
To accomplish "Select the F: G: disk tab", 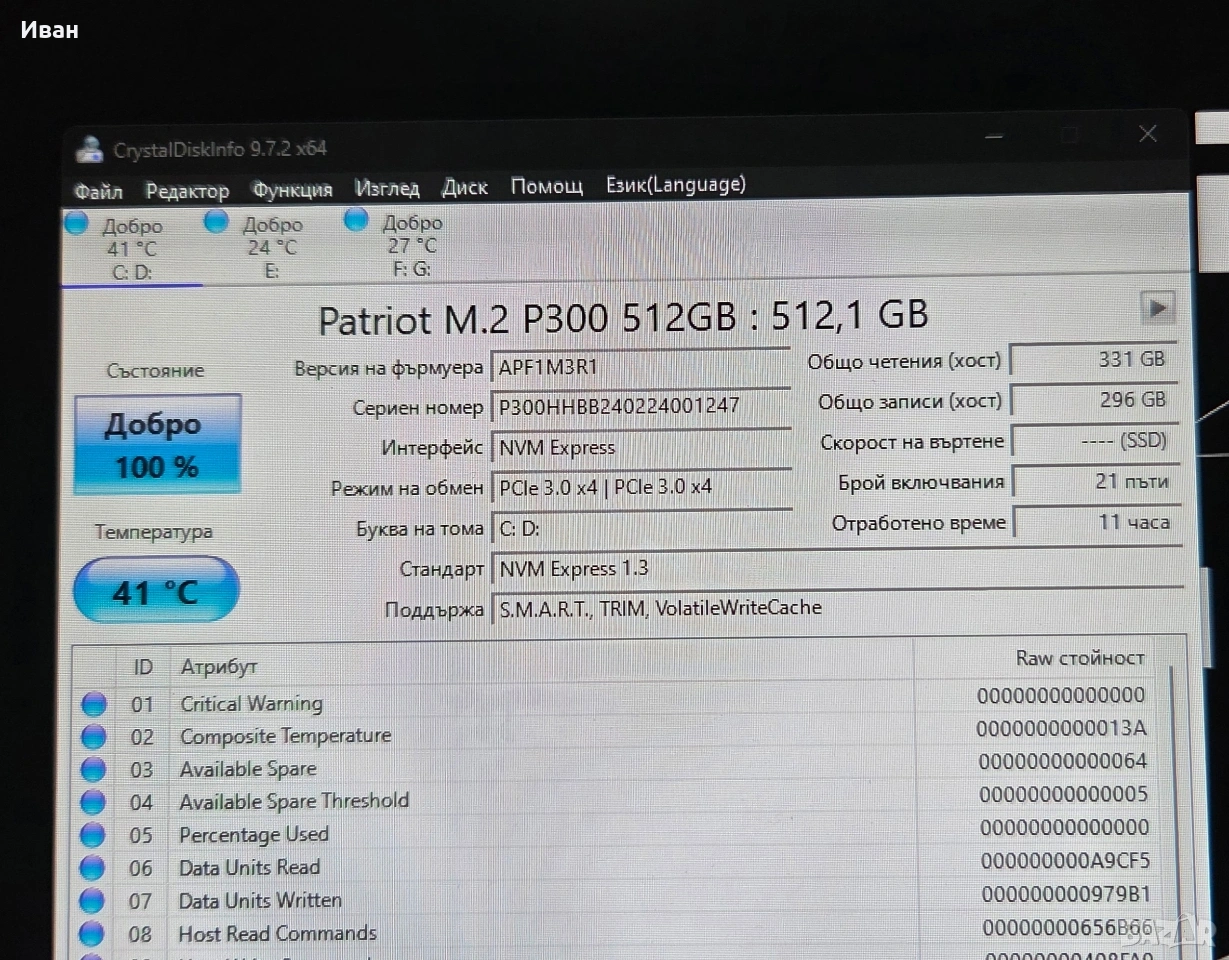I will [411, 246].
